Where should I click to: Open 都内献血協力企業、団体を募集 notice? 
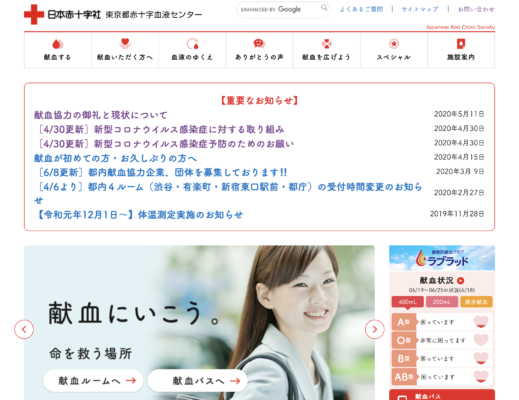click(162, 172)
